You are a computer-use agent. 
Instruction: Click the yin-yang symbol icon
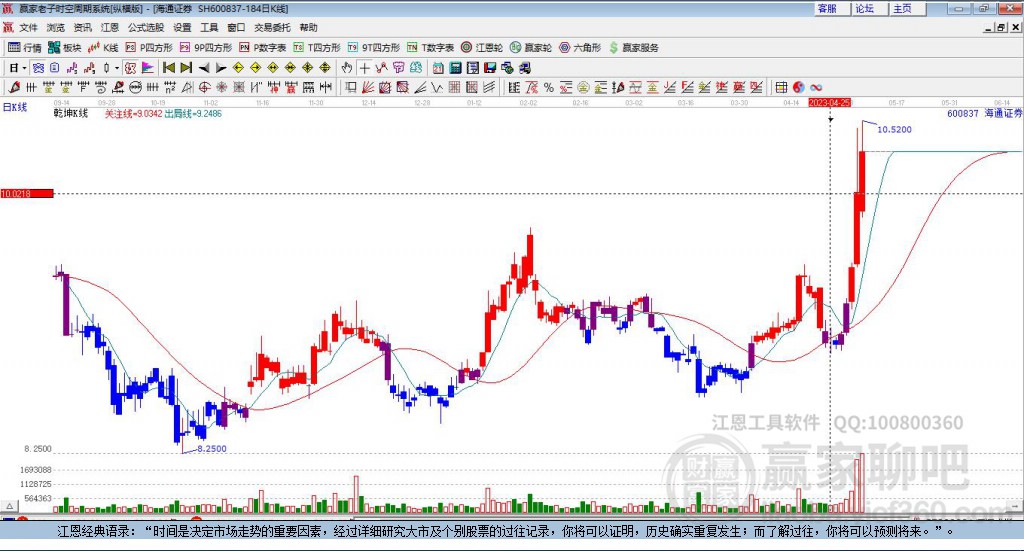(798, 87)
